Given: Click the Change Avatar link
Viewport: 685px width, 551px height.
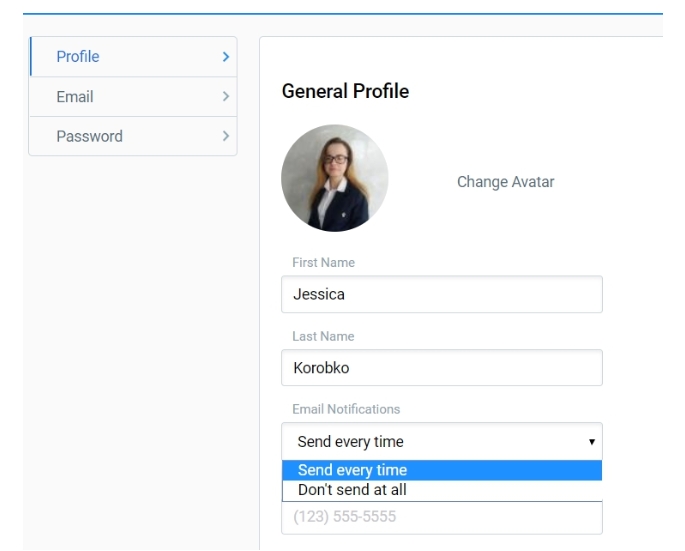Looking at the screenshot, I should (505, 182).
